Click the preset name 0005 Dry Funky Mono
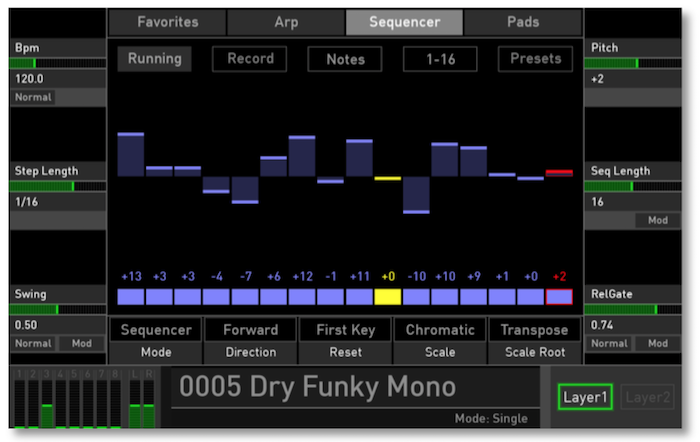Screen dimensions: 700x442 pos(317,388)
